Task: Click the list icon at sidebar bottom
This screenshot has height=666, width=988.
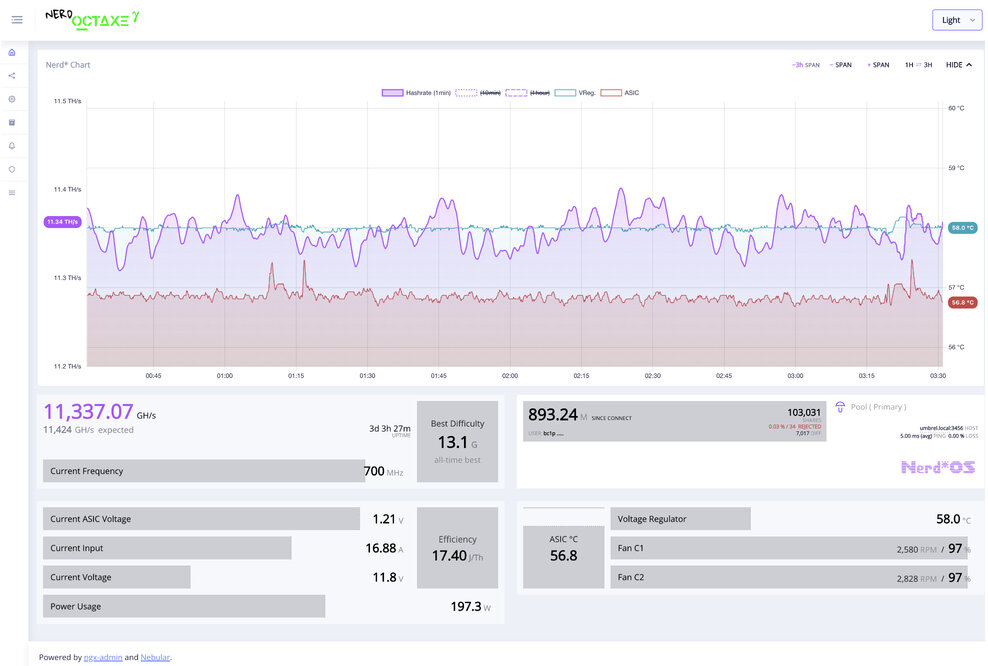Action: click(x=11, y=192)
